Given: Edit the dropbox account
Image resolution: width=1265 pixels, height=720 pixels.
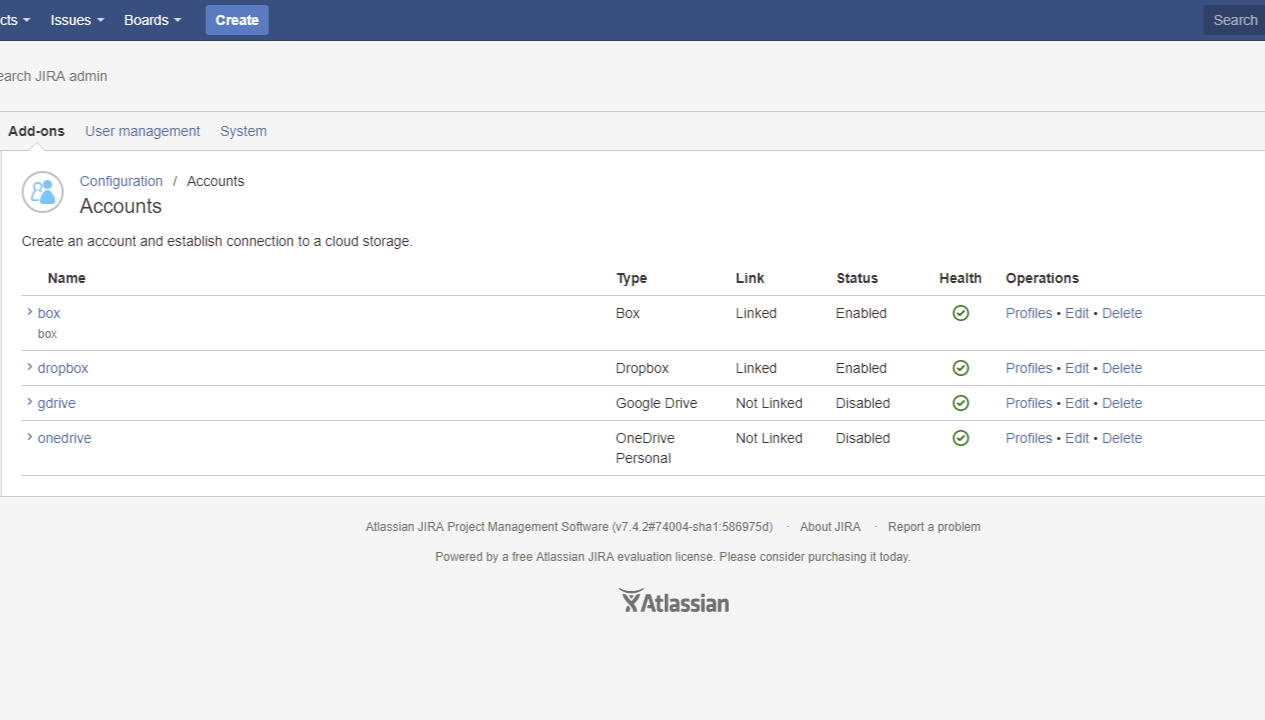Looking at the screenshot, I should click(x=1077, y=368).
